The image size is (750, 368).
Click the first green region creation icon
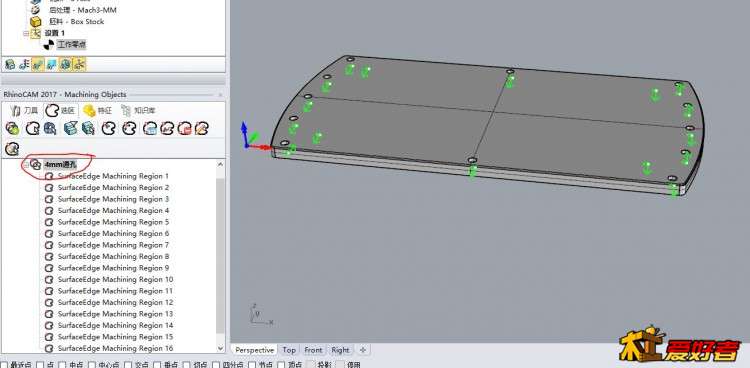point(12,128)
